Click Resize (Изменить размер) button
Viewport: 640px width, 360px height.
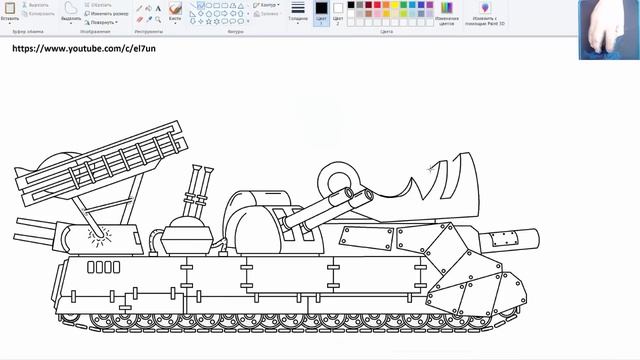pyautogui.click(x=106, y=13)
